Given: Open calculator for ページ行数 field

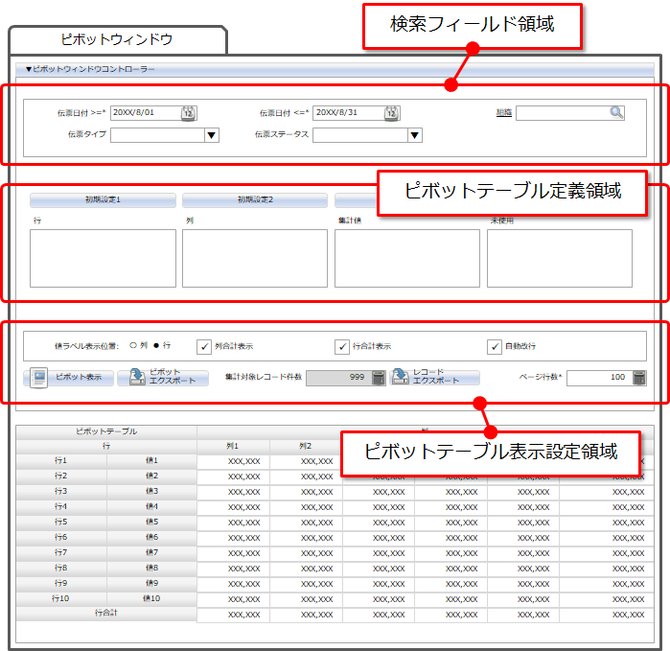Looking at the screenshot, I should click(x=639, y=378).
